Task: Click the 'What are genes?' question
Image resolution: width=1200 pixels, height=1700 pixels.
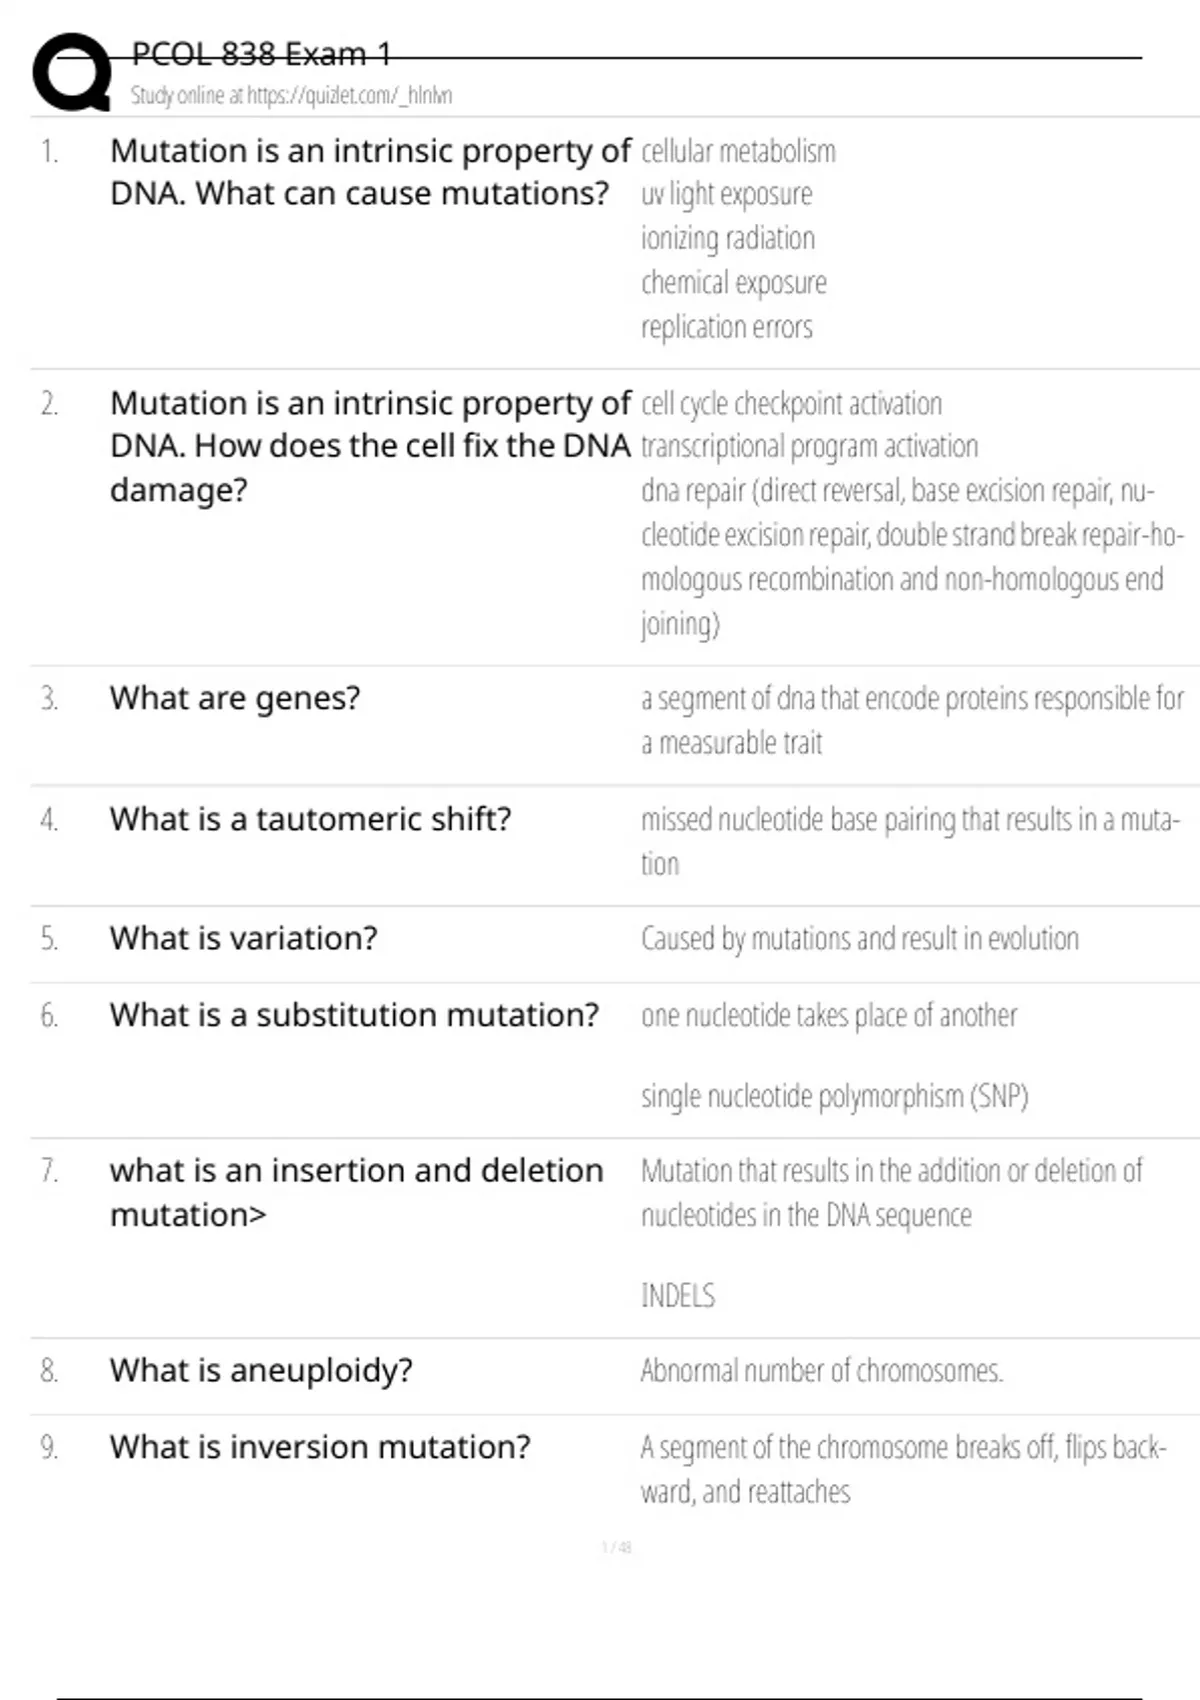Action: tap(235, 698)
